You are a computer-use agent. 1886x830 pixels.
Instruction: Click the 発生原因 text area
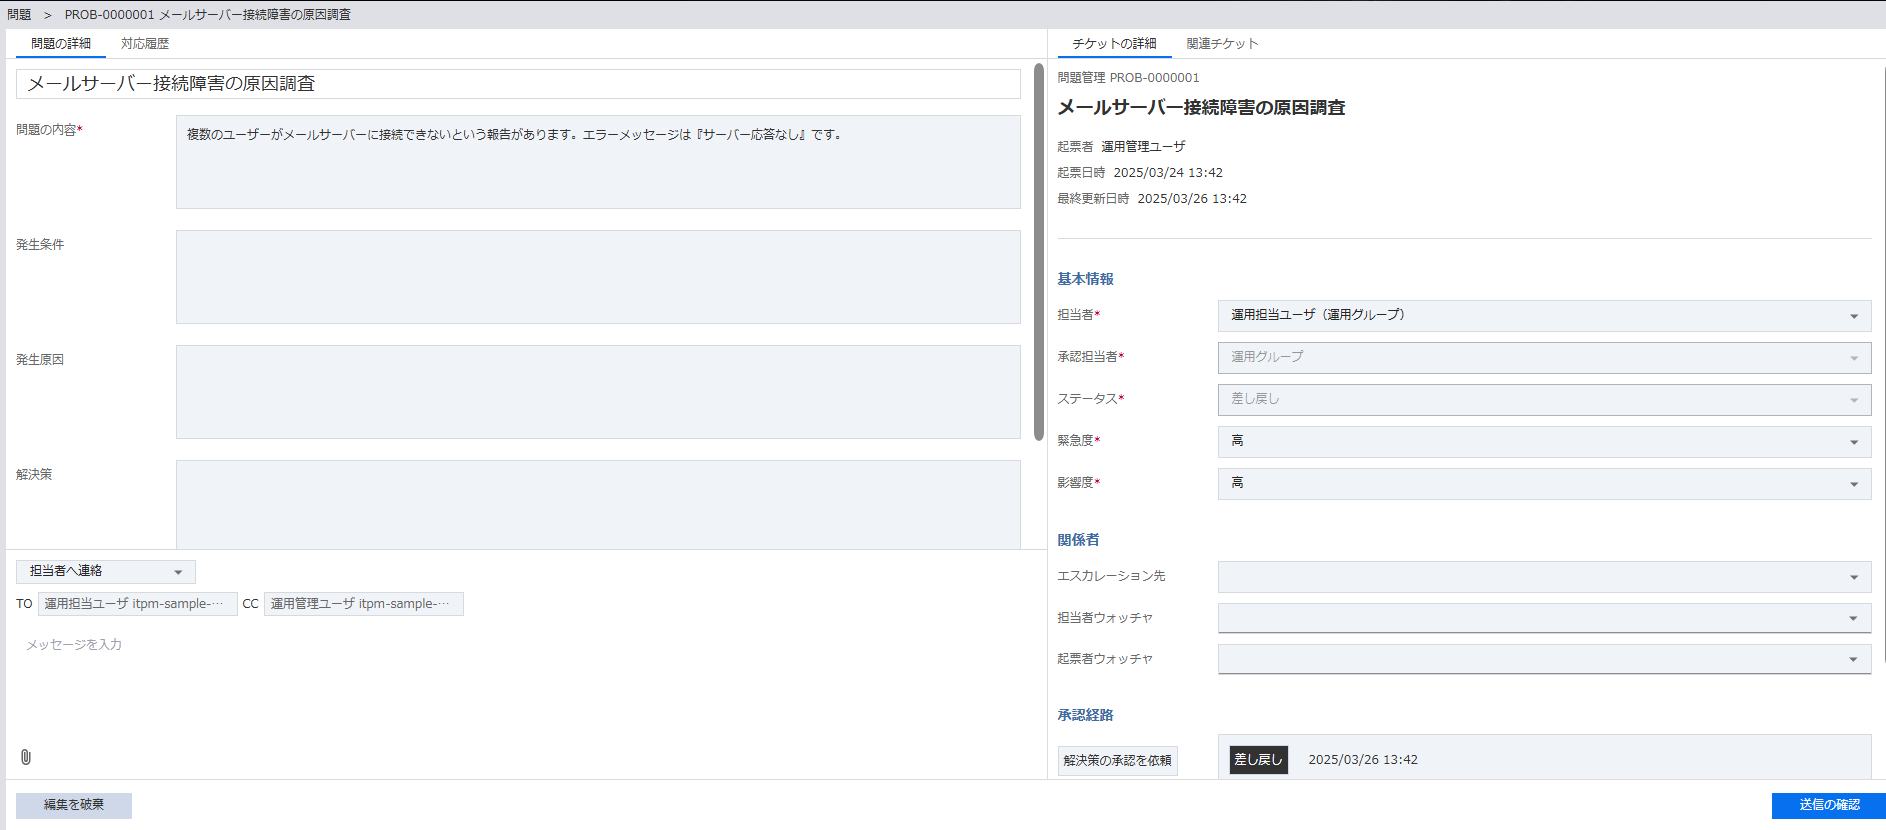(x=598, y=392)
